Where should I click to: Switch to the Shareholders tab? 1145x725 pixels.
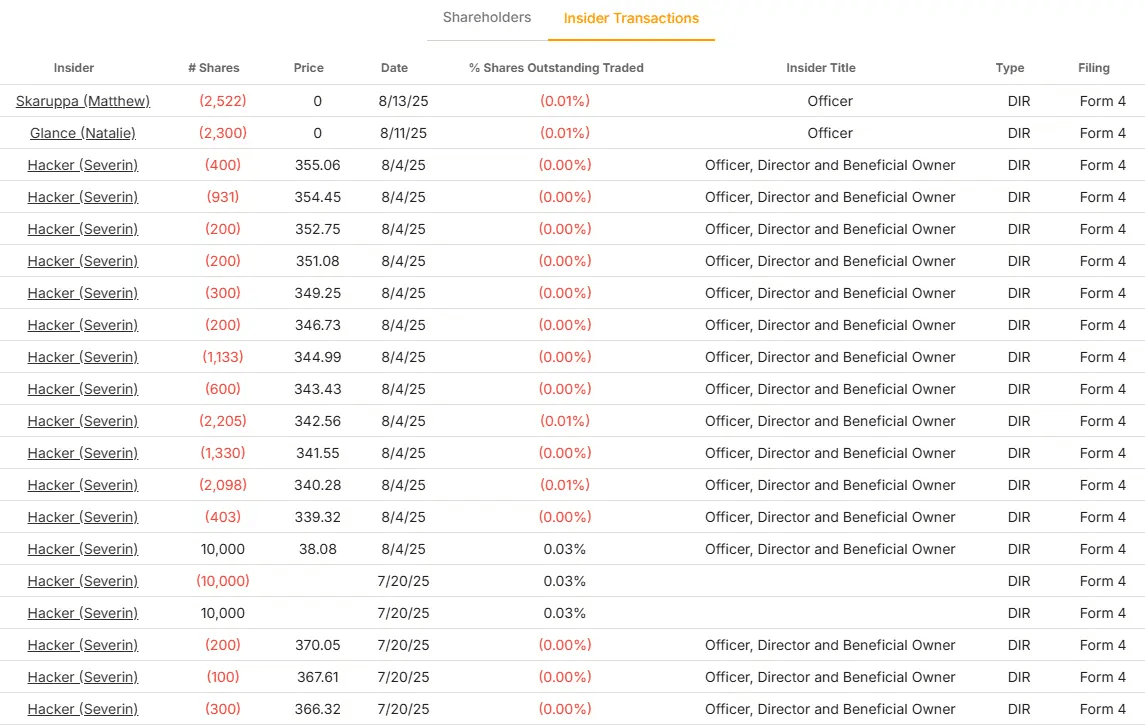487,18
